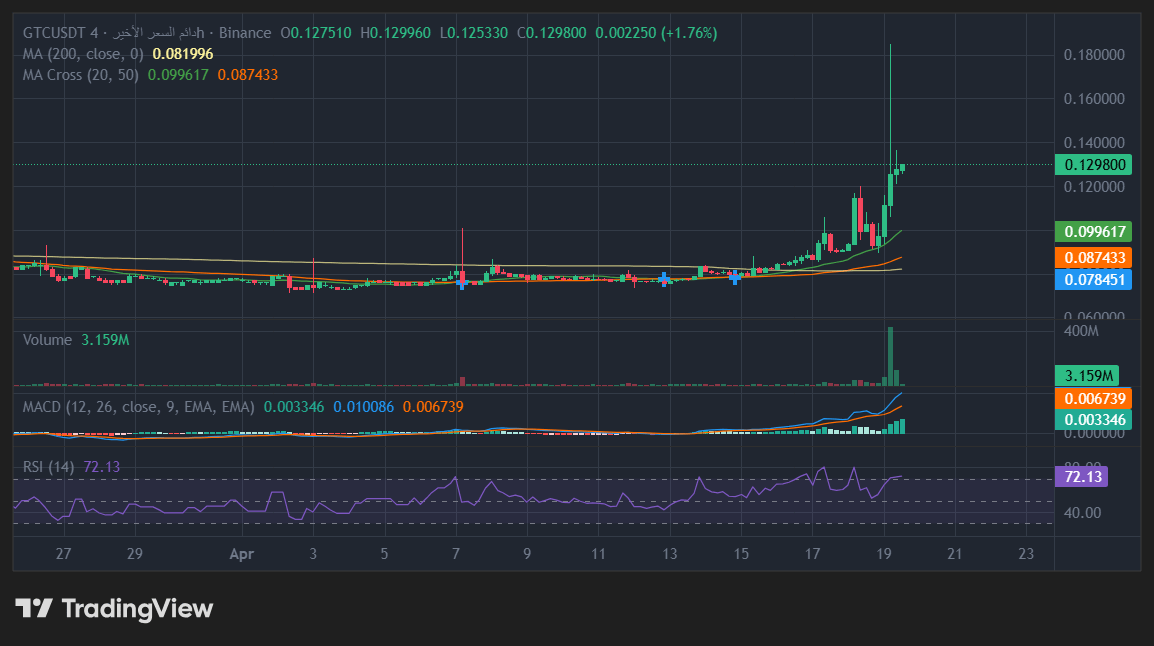The width and height of the screenshot is (1154, 646).
Task: Click the GTCUSDT symbol title
Action: click(60, 33)
